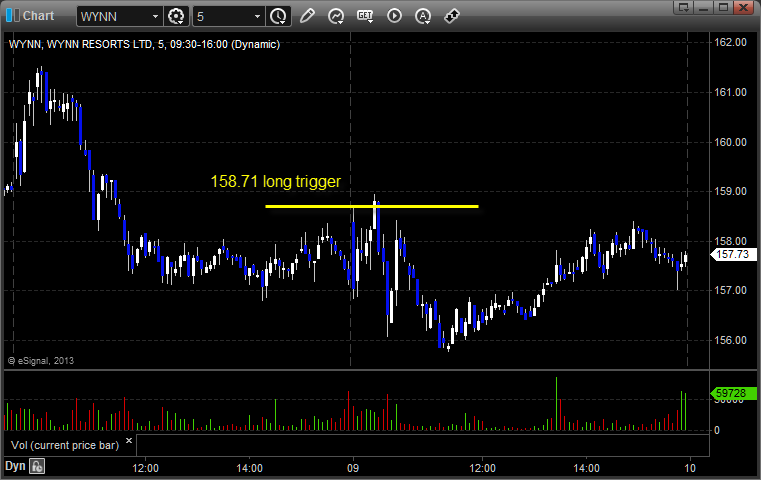Click the Chart window link icon

coord(12,16)
